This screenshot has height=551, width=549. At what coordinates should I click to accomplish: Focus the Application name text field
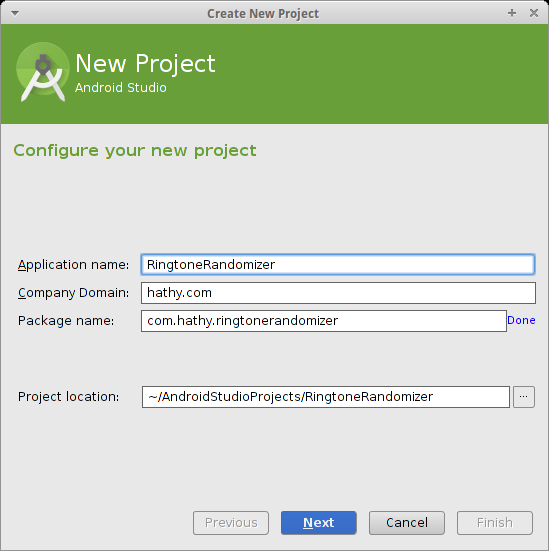point(338,264)
